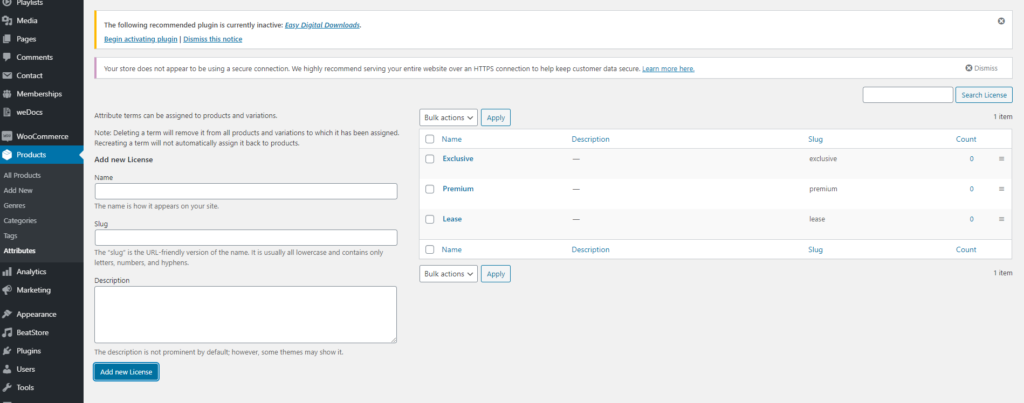Click the Exclusive row count value
The width and height of the screenshot is (1024, 403).
[x=971, y=159]
